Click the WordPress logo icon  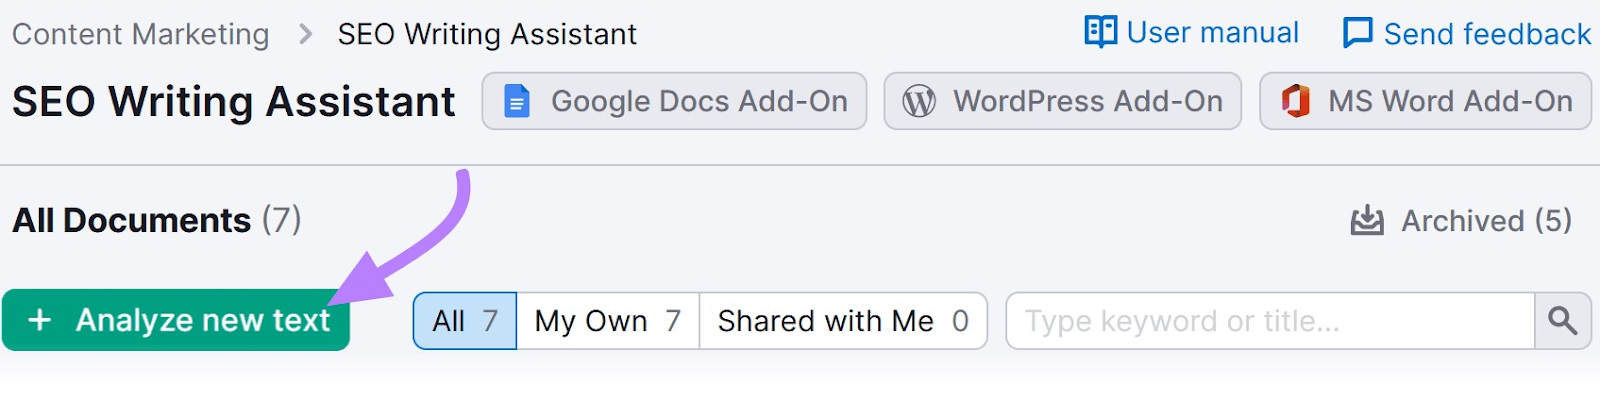pyautogui.click(x=919, y=101)
